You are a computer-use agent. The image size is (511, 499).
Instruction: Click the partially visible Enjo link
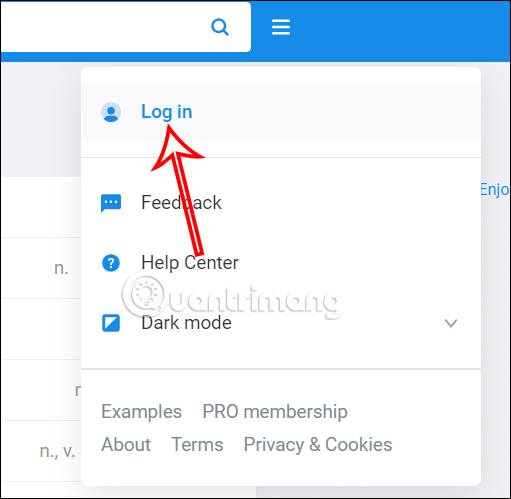click(495, 190)
